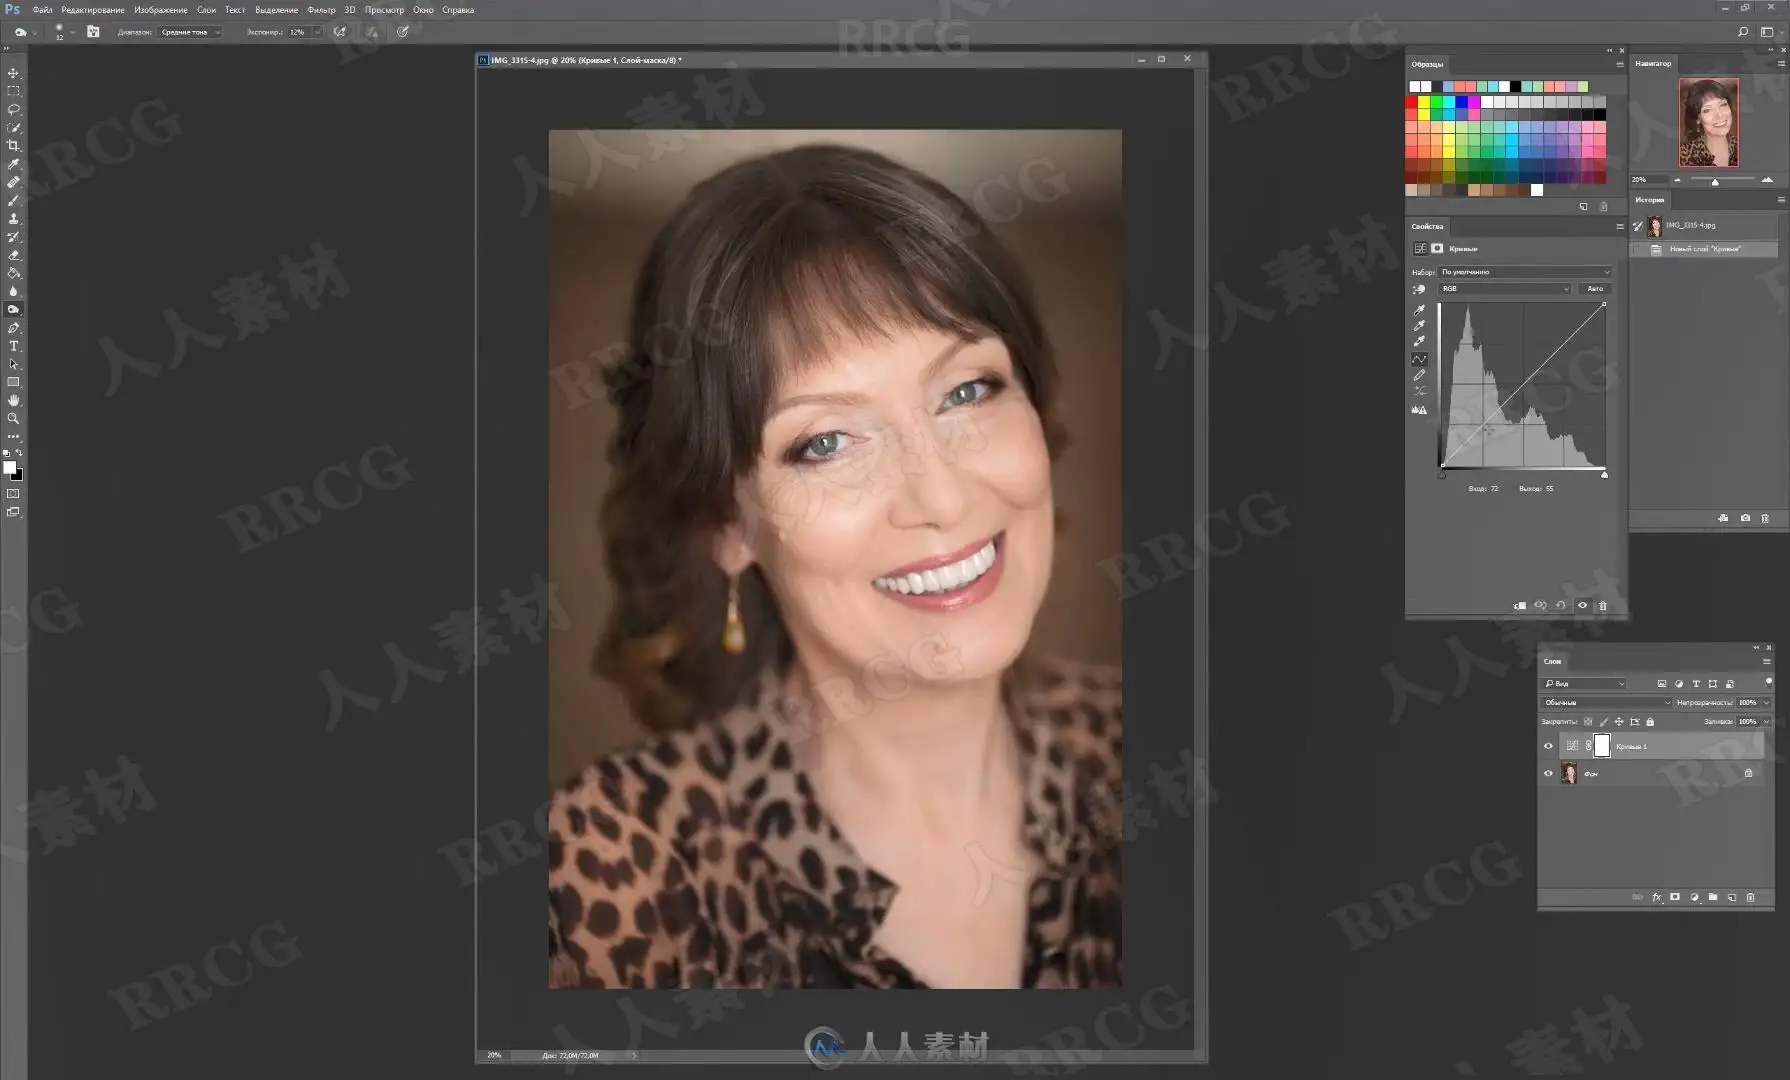Select the Lasso tool
1790x1080 pixels.
(x=13, y=109)
